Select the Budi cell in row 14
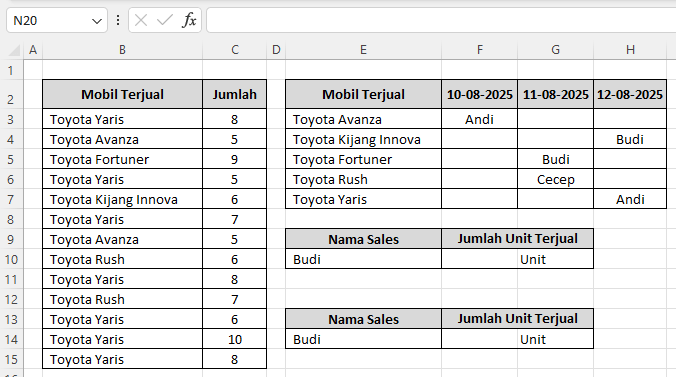This screenshot has height=377, width=676. (363, 339)
